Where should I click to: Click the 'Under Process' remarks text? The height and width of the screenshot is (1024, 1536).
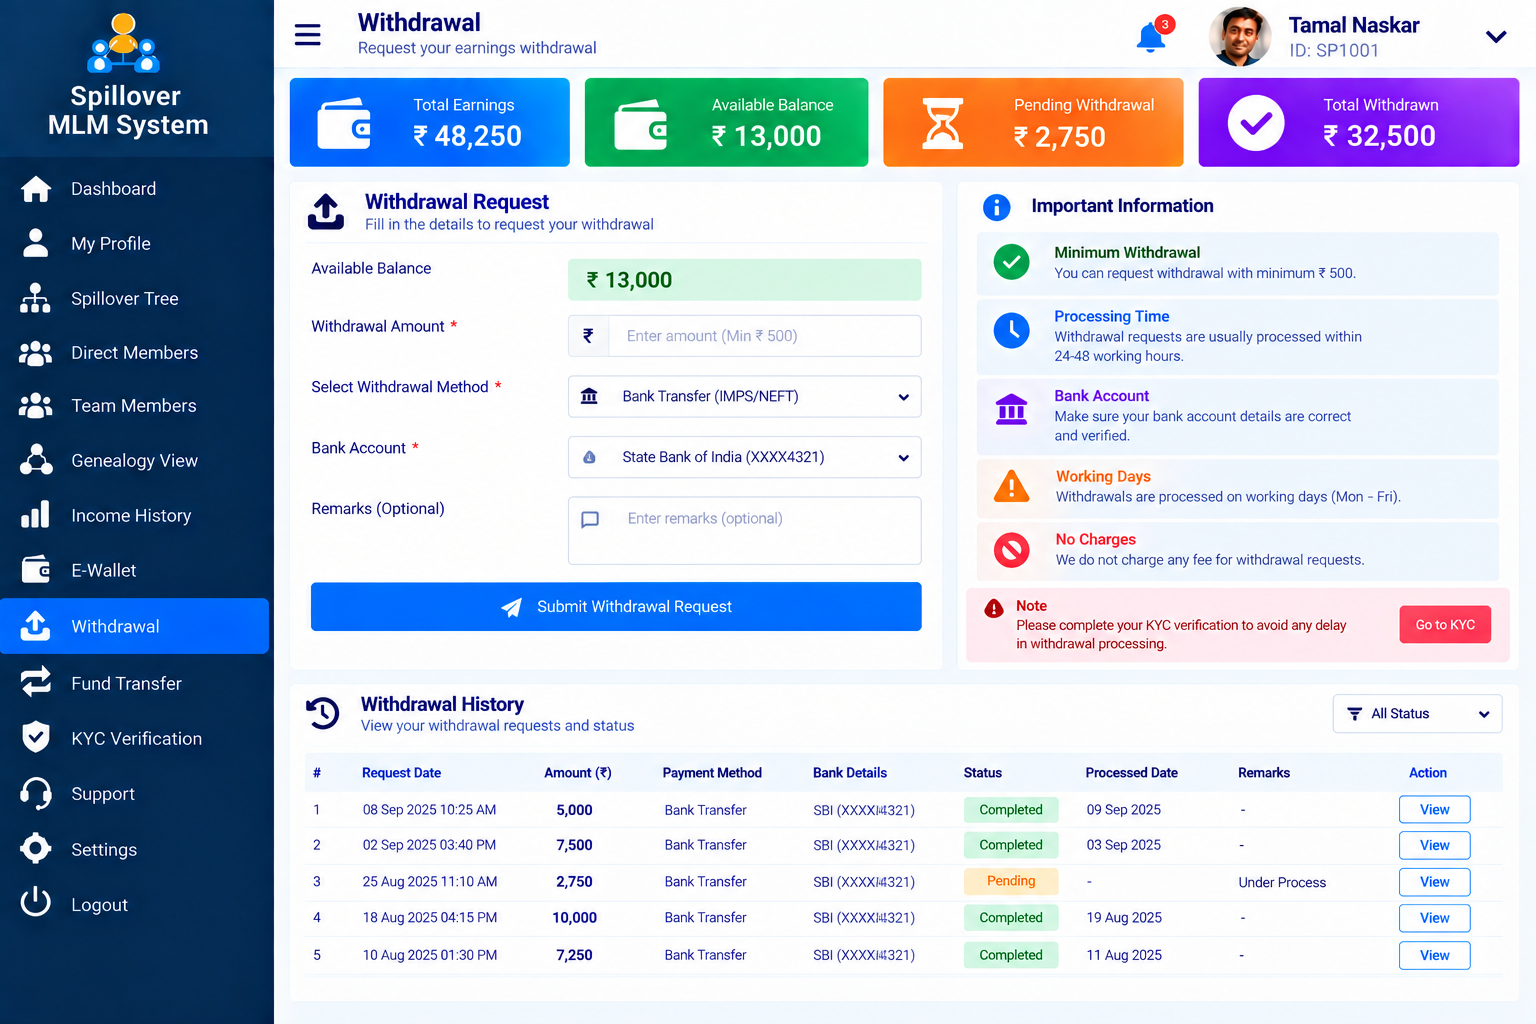(1282, 882)
